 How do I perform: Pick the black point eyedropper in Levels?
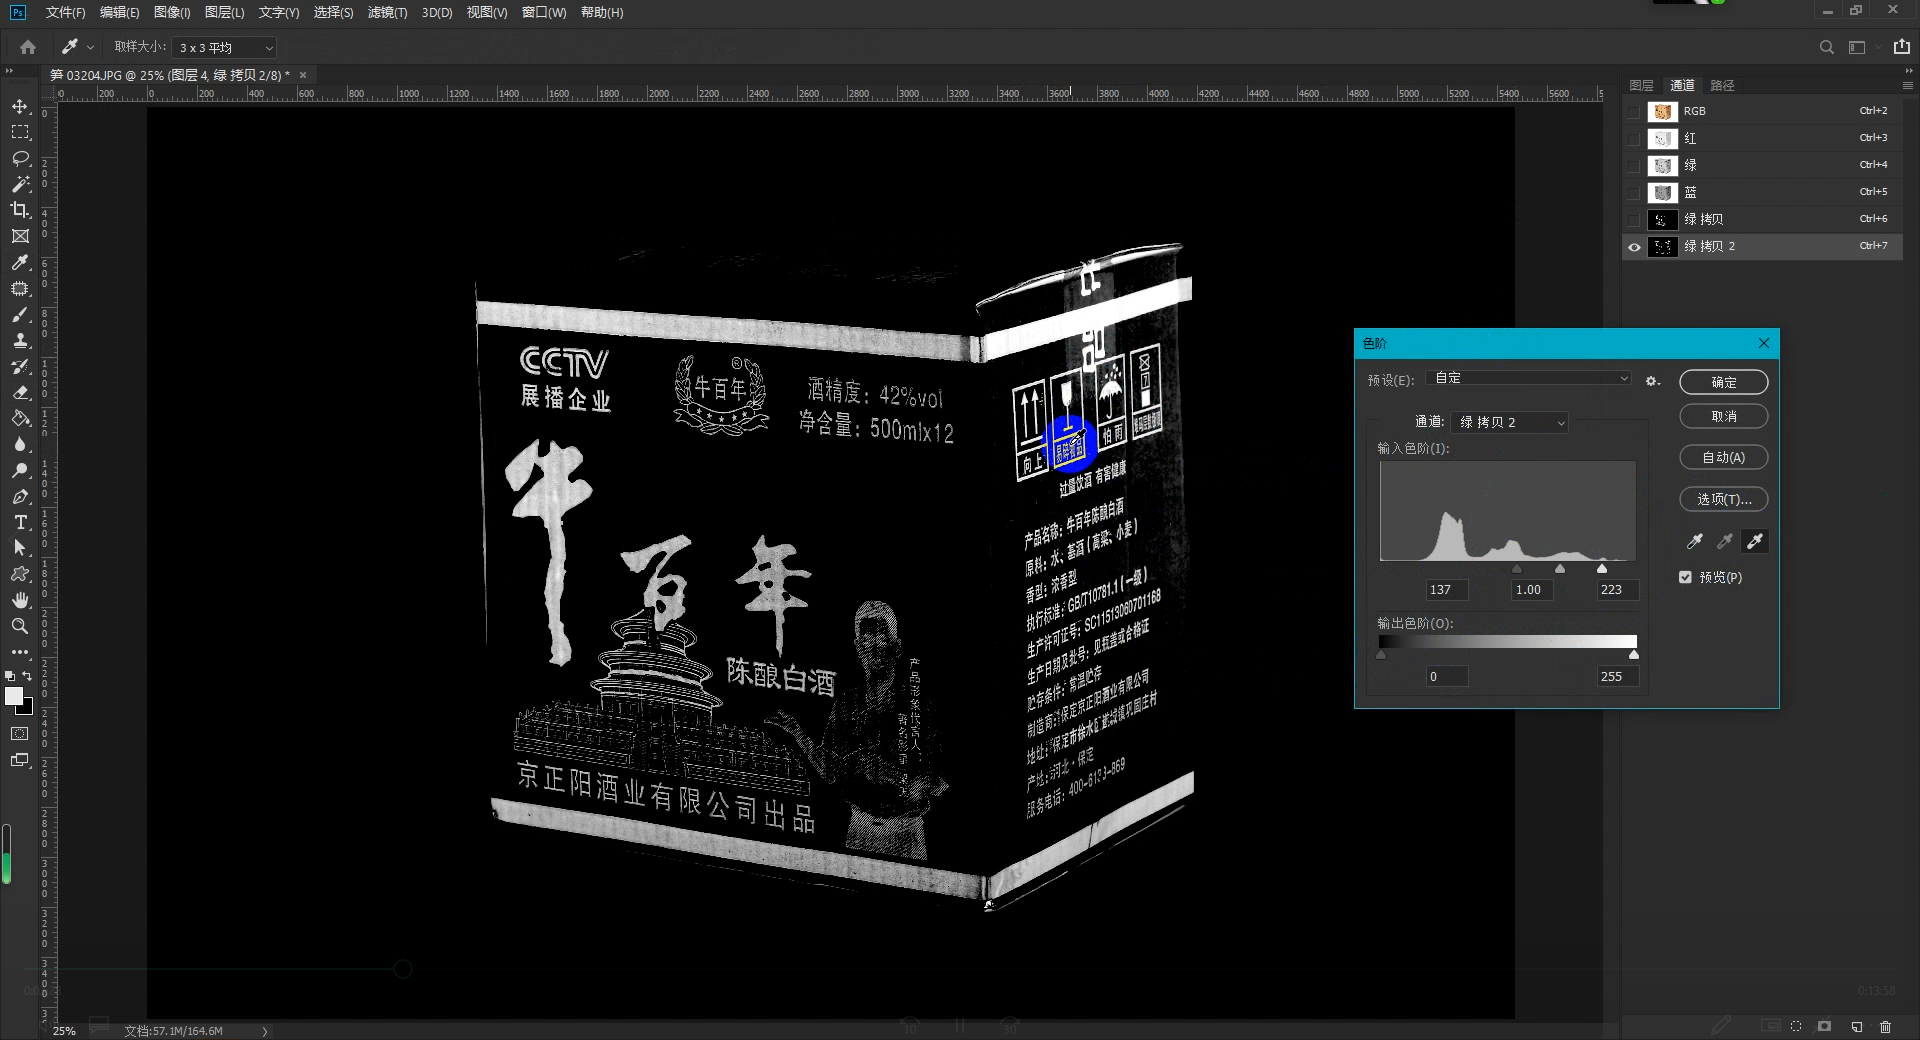(1695, 541)
